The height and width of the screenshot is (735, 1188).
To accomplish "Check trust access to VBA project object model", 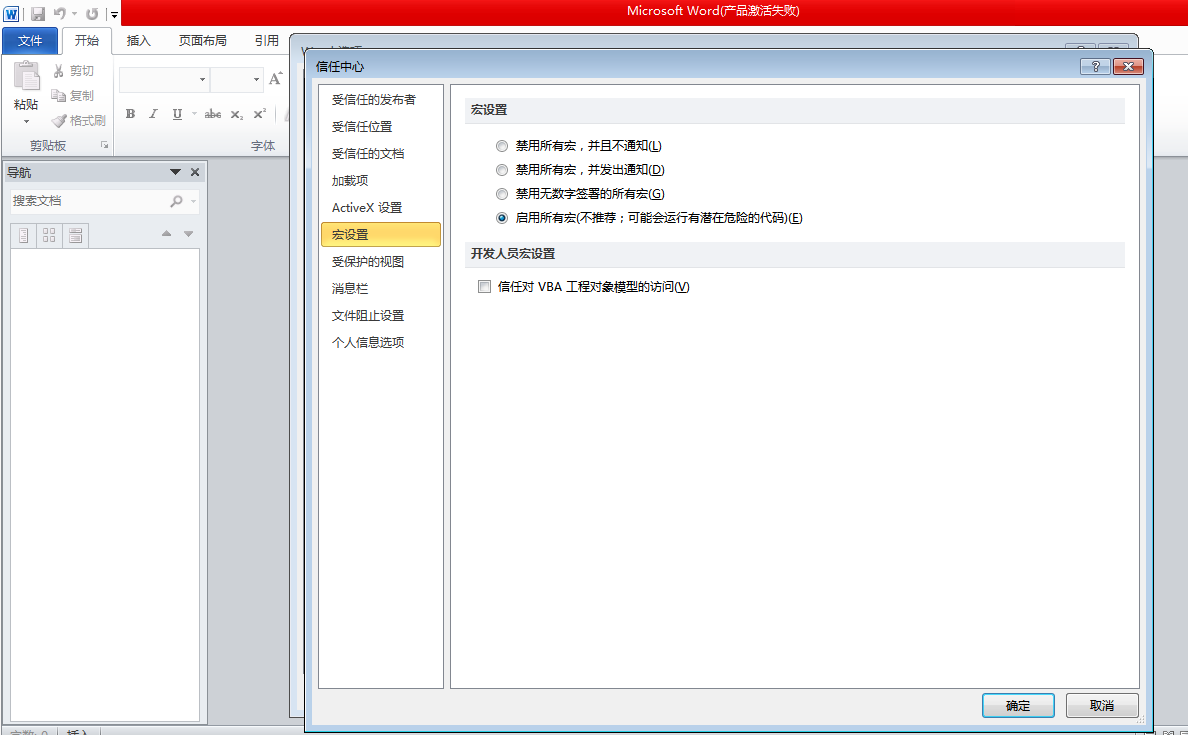I will click(484, 286).
